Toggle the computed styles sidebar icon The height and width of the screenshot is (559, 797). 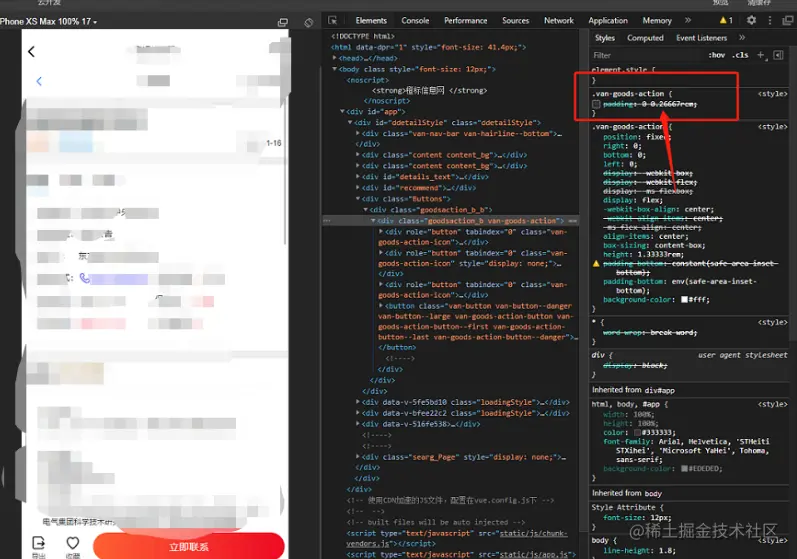[x=778, y=55]
